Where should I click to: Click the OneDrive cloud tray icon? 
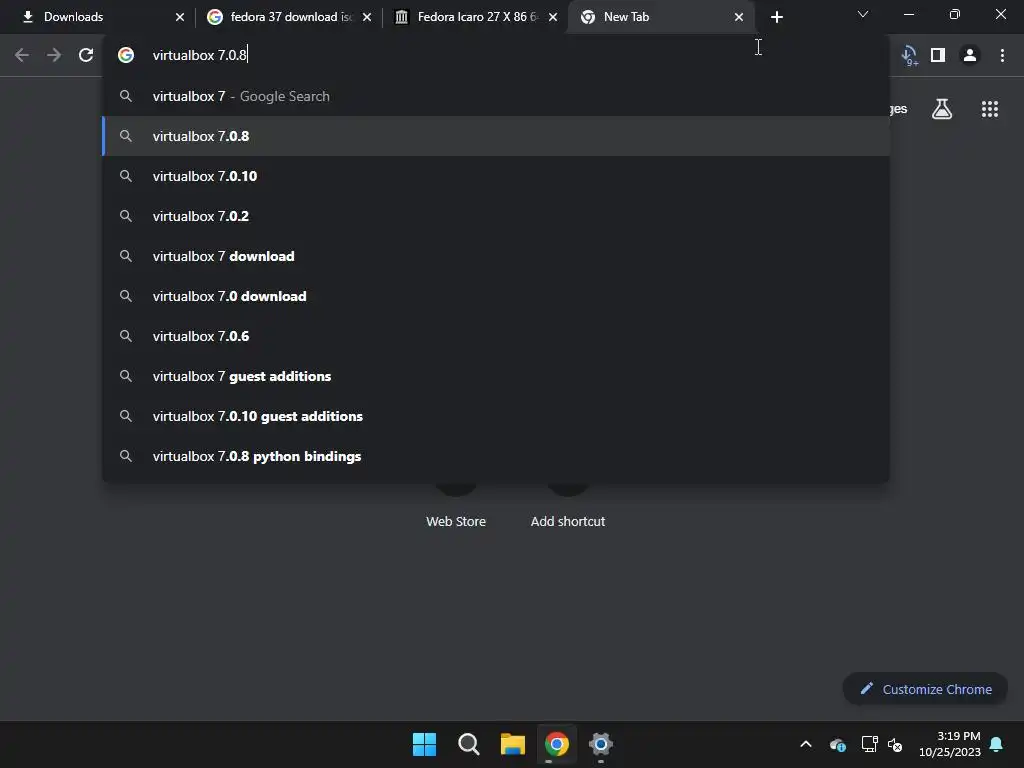click(x=838, y=744)
